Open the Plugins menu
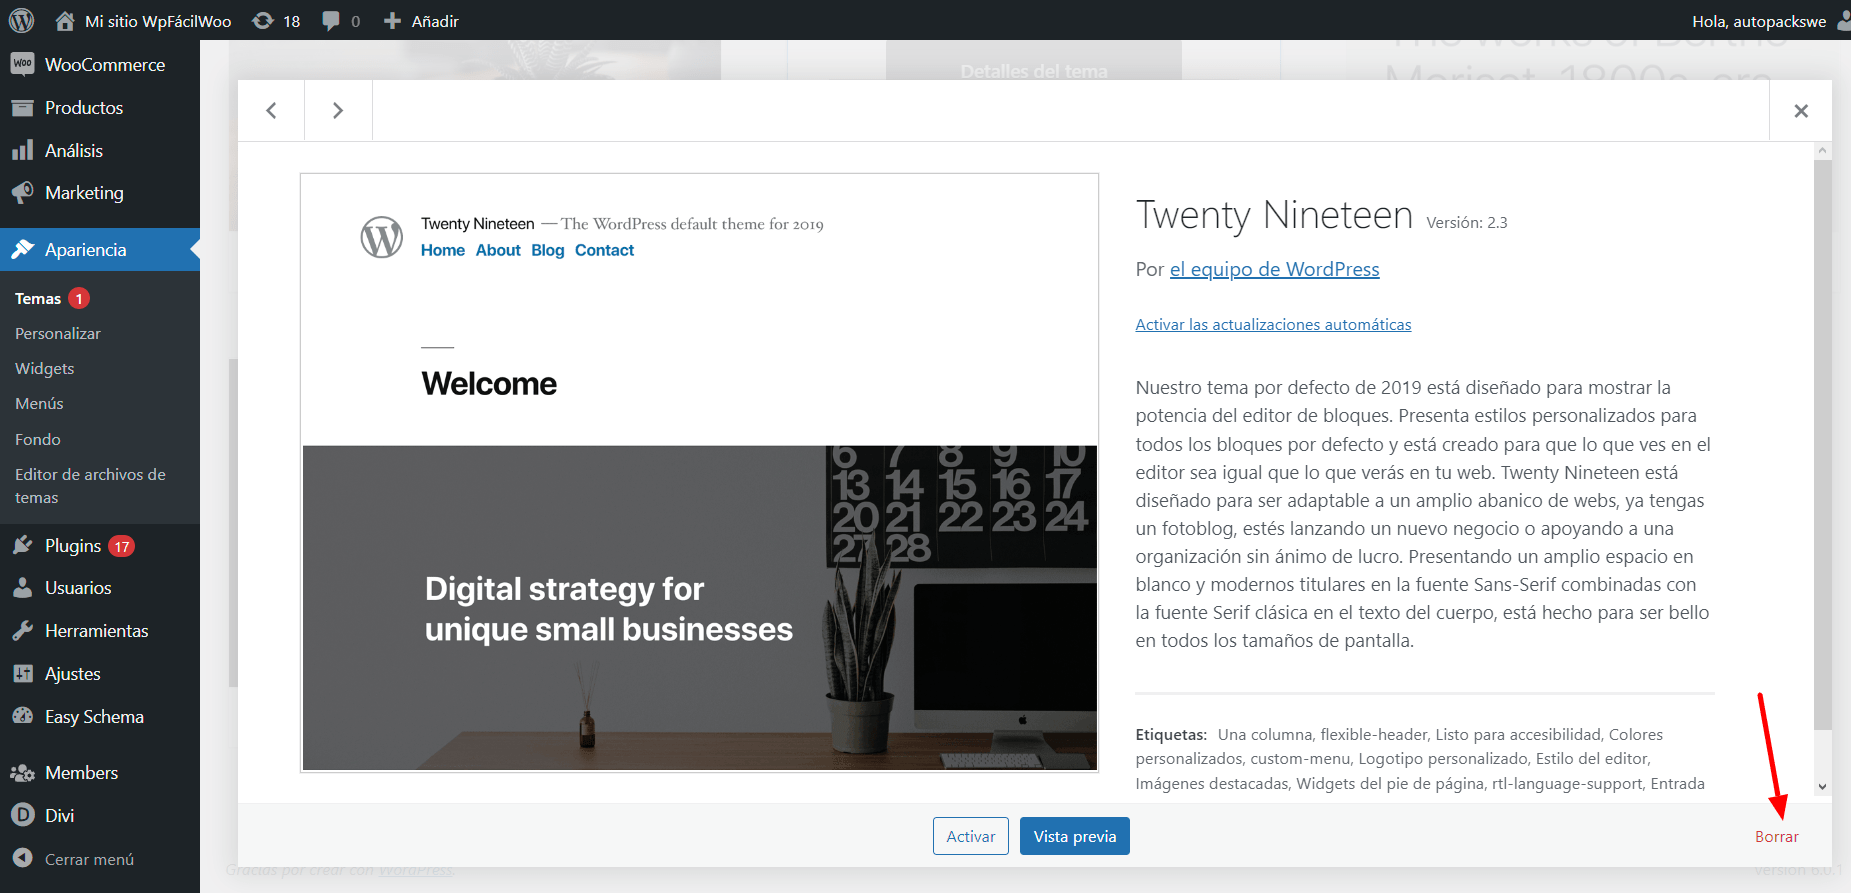The height and width of the screenshot is (893, 1851). tap(73, 545)
